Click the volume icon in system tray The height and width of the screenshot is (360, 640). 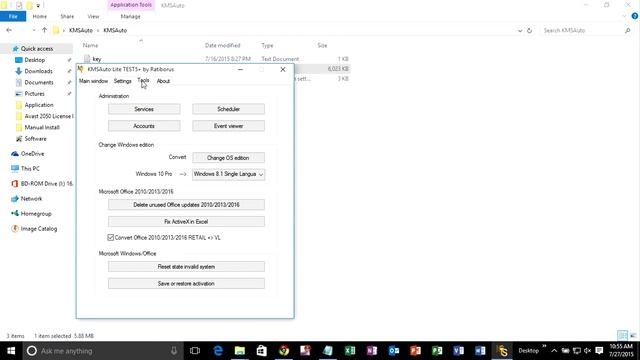[588, 351]
